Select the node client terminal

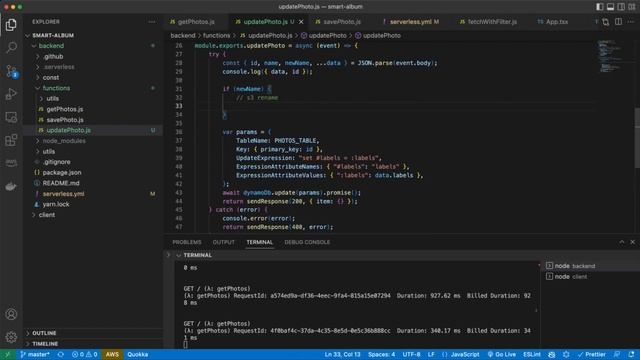click(590, 276)
